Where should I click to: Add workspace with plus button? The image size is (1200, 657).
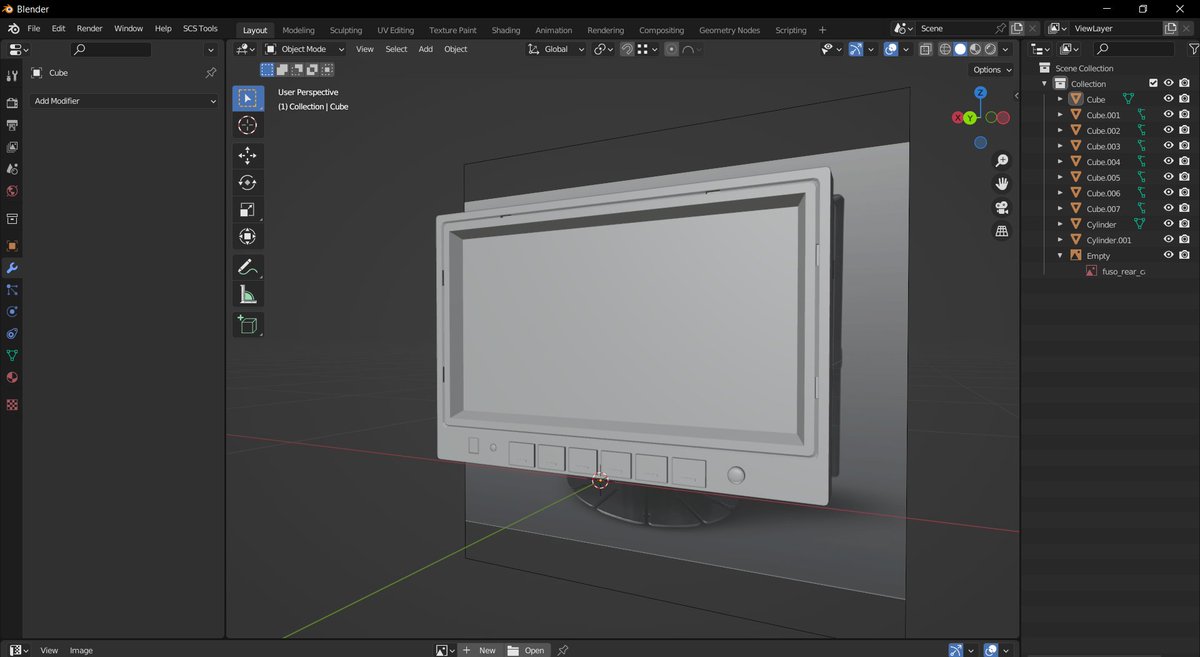point(822,30)
